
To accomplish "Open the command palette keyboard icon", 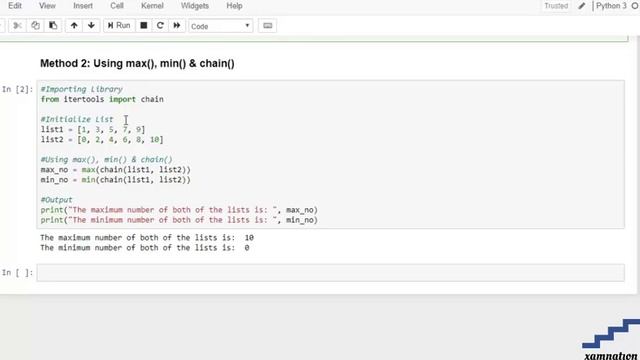I will [x=267, y=26].
